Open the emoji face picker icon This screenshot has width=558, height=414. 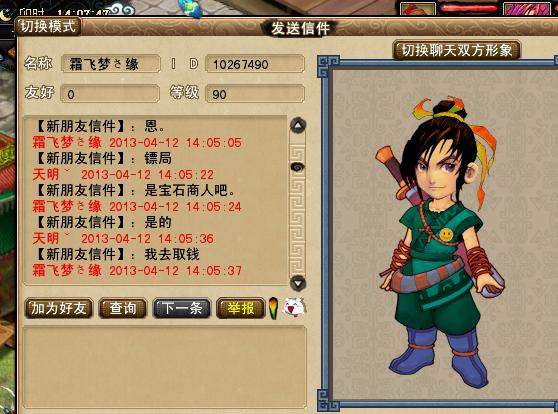click(x=294, y=307)
